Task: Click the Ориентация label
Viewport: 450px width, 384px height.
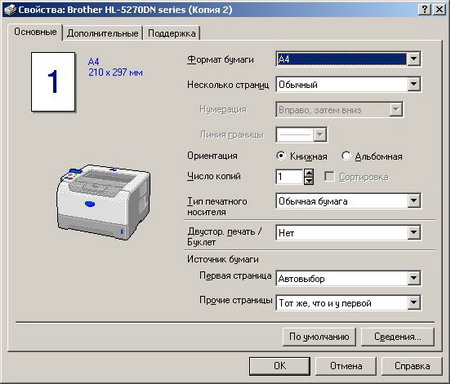Action: click(x=212, y=156)
